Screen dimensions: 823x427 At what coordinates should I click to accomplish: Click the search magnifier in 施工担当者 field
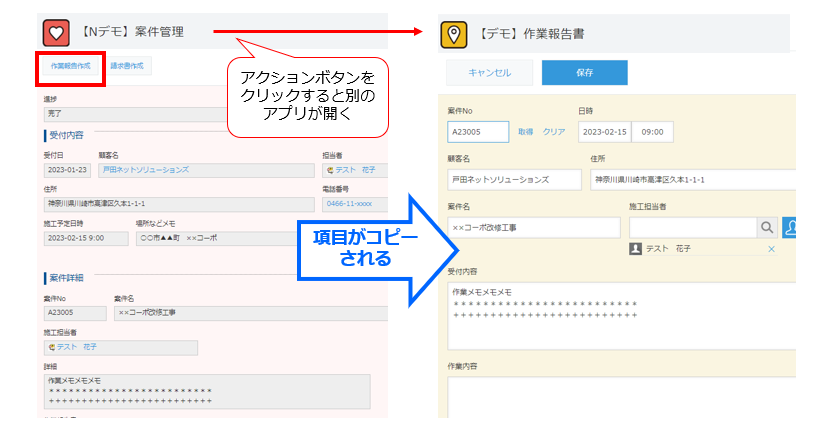(x=765, y=228)
